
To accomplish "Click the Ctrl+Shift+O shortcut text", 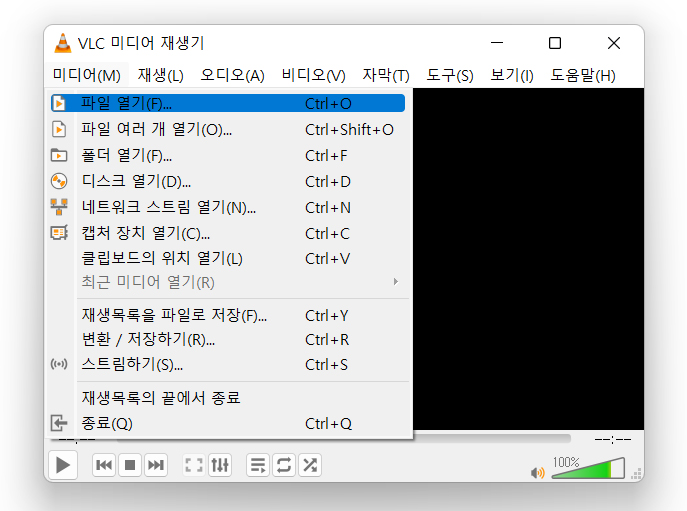I will point(349,130).
